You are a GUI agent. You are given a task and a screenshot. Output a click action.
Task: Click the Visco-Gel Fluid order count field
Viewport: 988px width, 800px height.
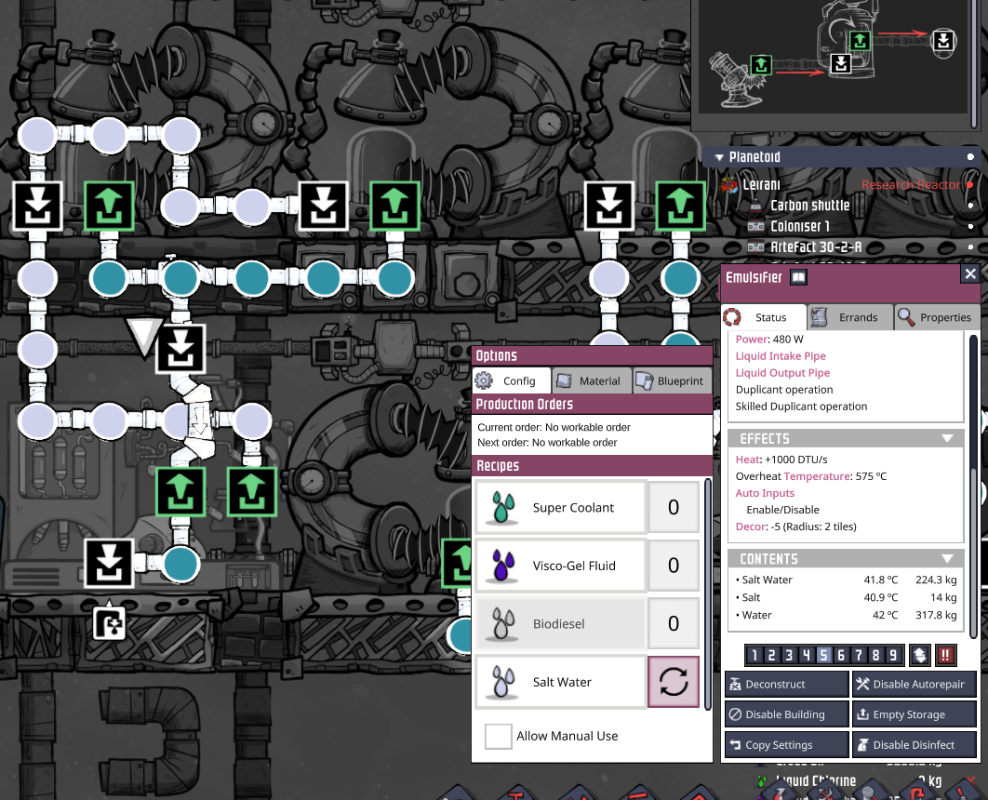(673, 565)
